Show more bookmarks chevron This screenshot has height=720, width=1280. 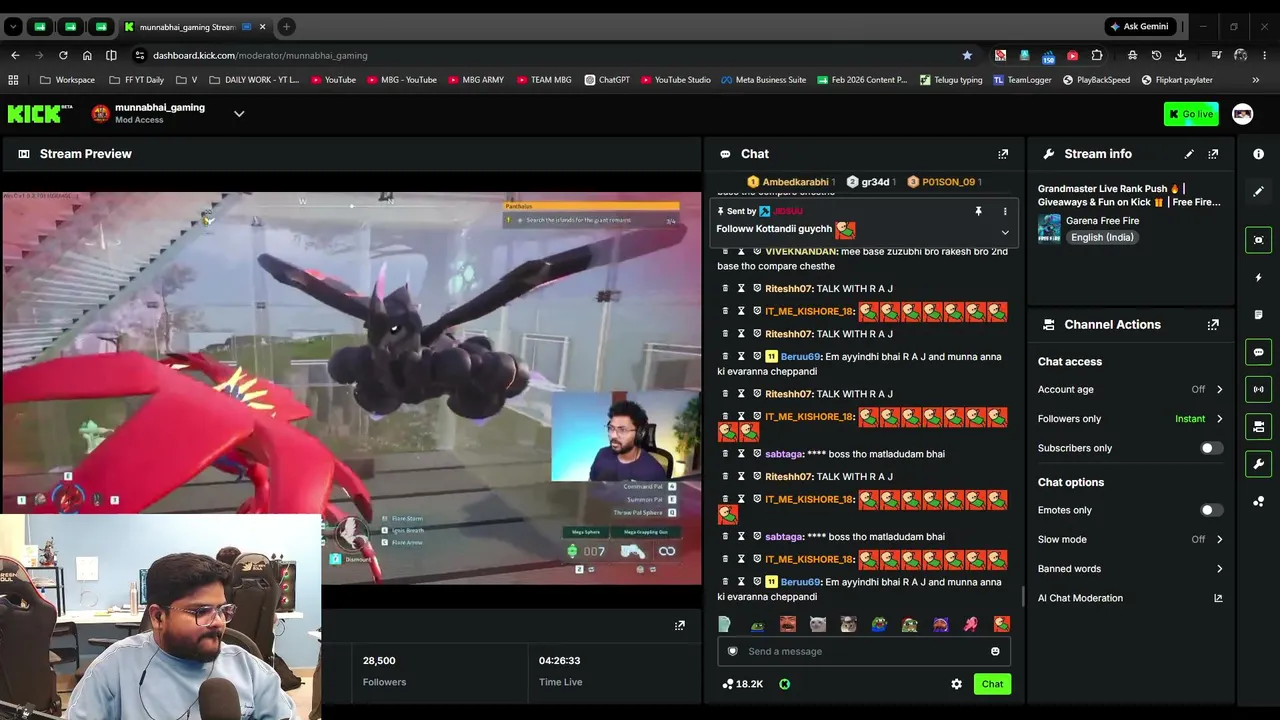point(1255,80)
